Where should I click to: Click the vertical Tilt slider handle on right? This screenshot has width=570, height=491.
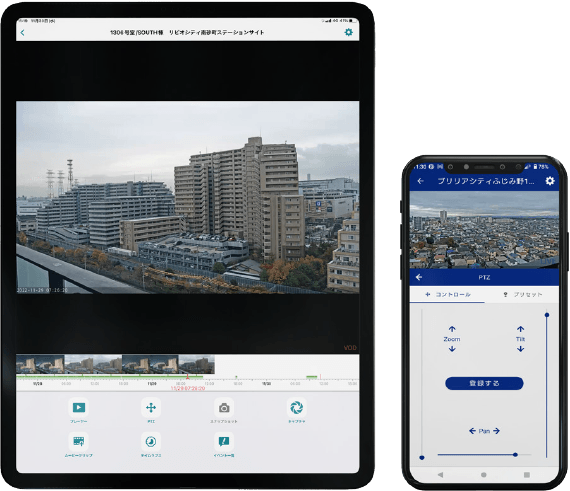(x=547, y=315)
